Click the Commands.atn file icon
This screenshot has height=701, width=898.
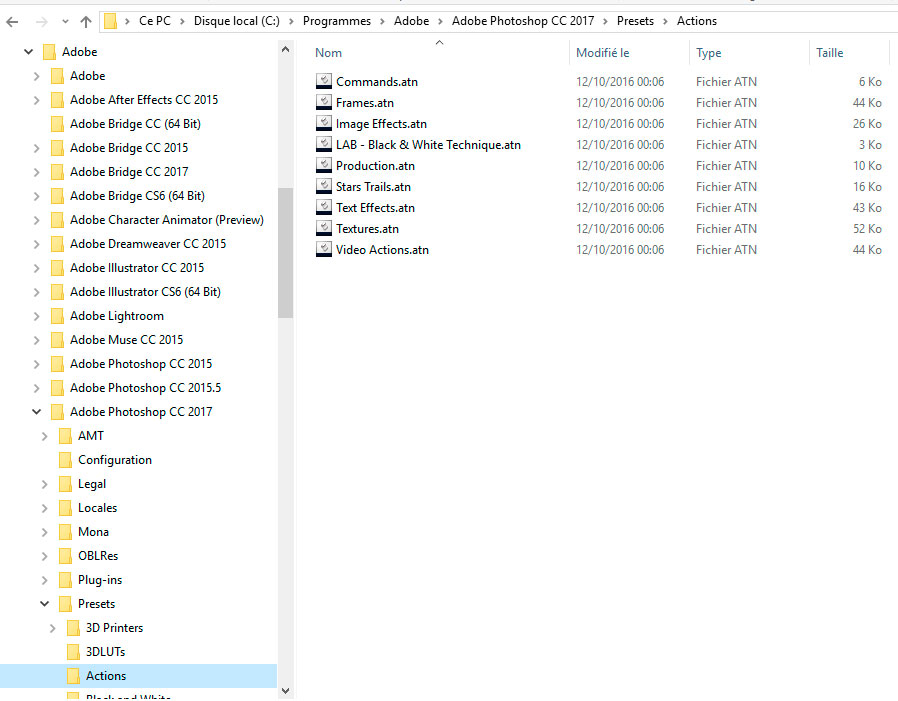coord(323,81)
